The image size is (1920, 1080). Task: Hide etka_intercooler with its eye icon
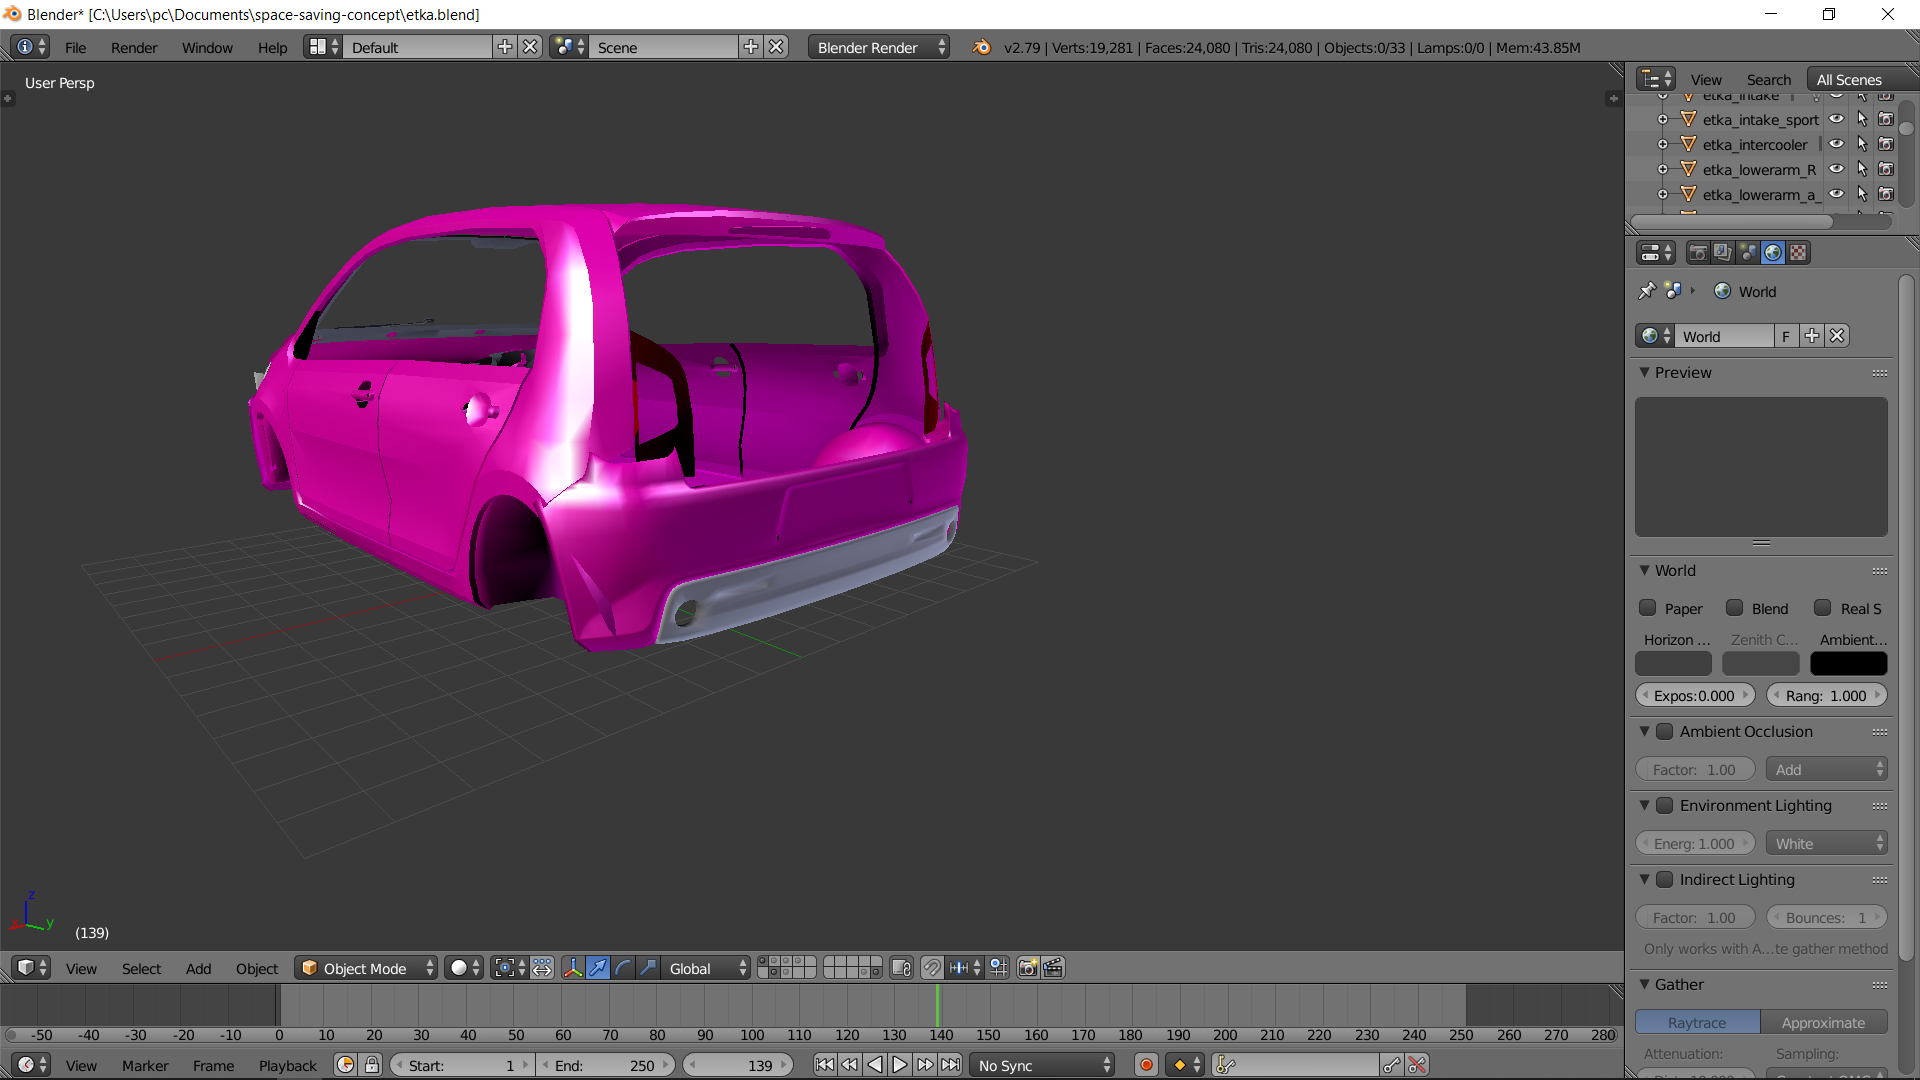tap(1837, 144)
